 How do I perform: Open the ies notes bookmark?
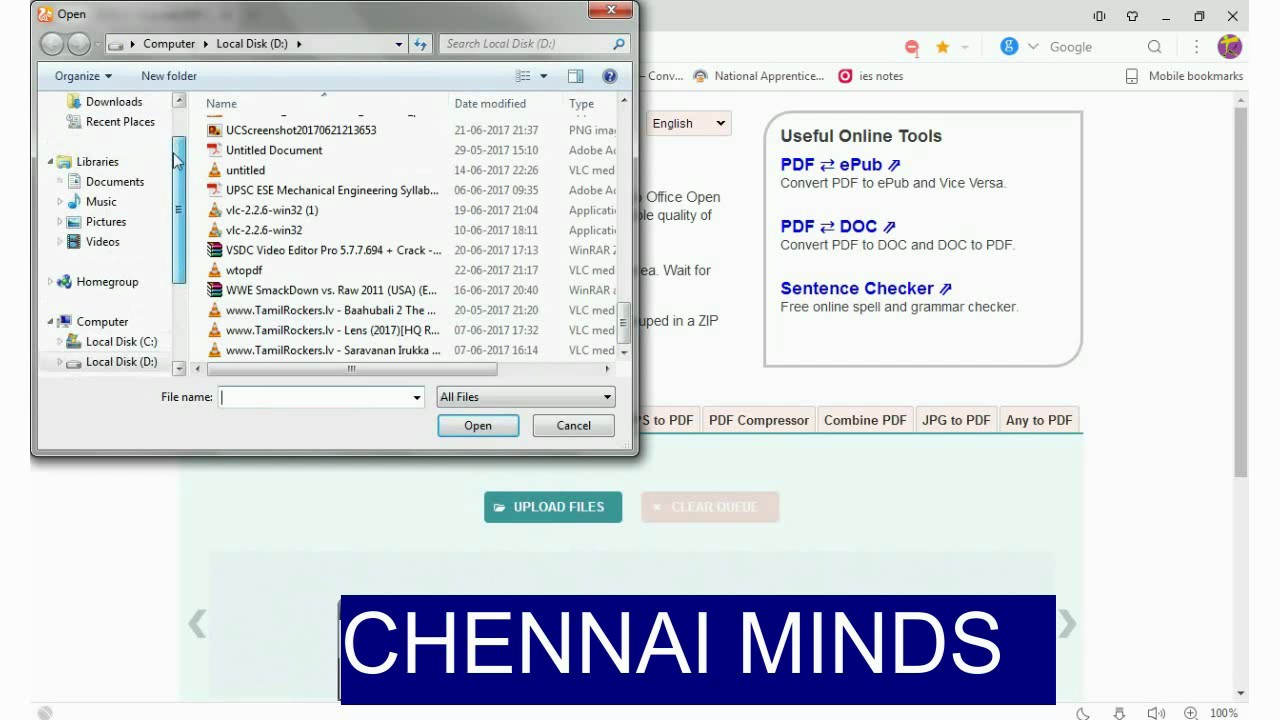871,76
